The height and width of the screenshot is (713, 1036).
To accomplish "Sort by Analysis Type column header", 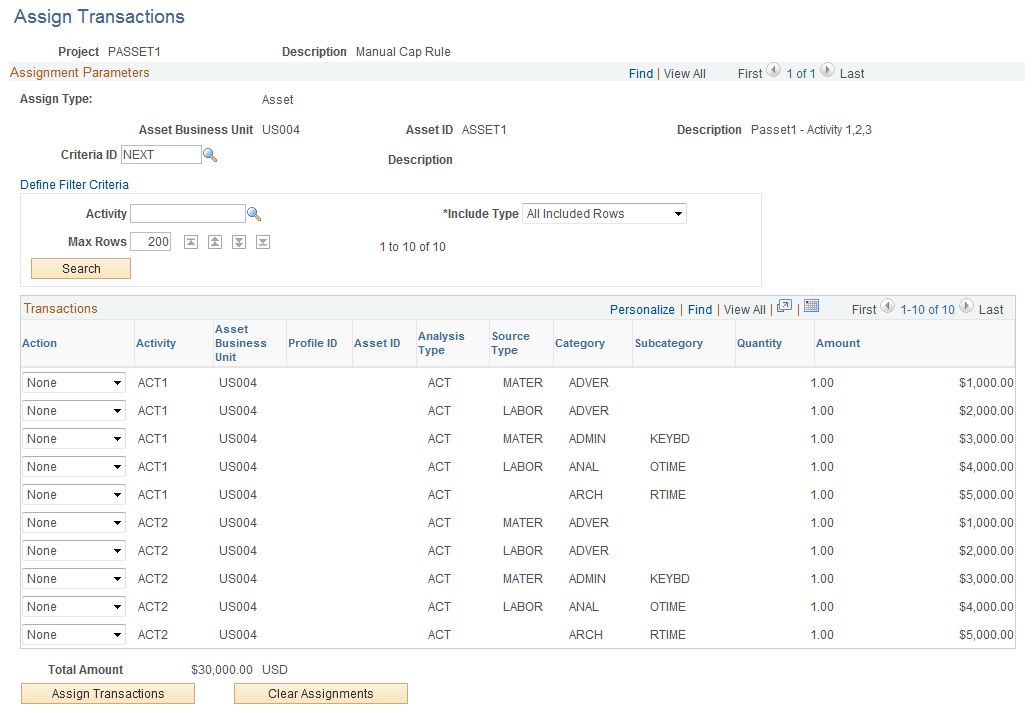I will click(x=441, y=344).
